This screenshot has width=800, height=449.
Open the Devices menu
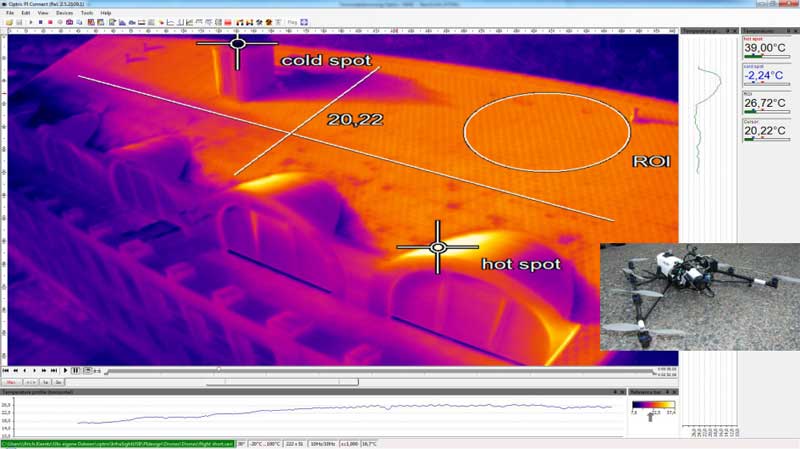coord(64,13)
